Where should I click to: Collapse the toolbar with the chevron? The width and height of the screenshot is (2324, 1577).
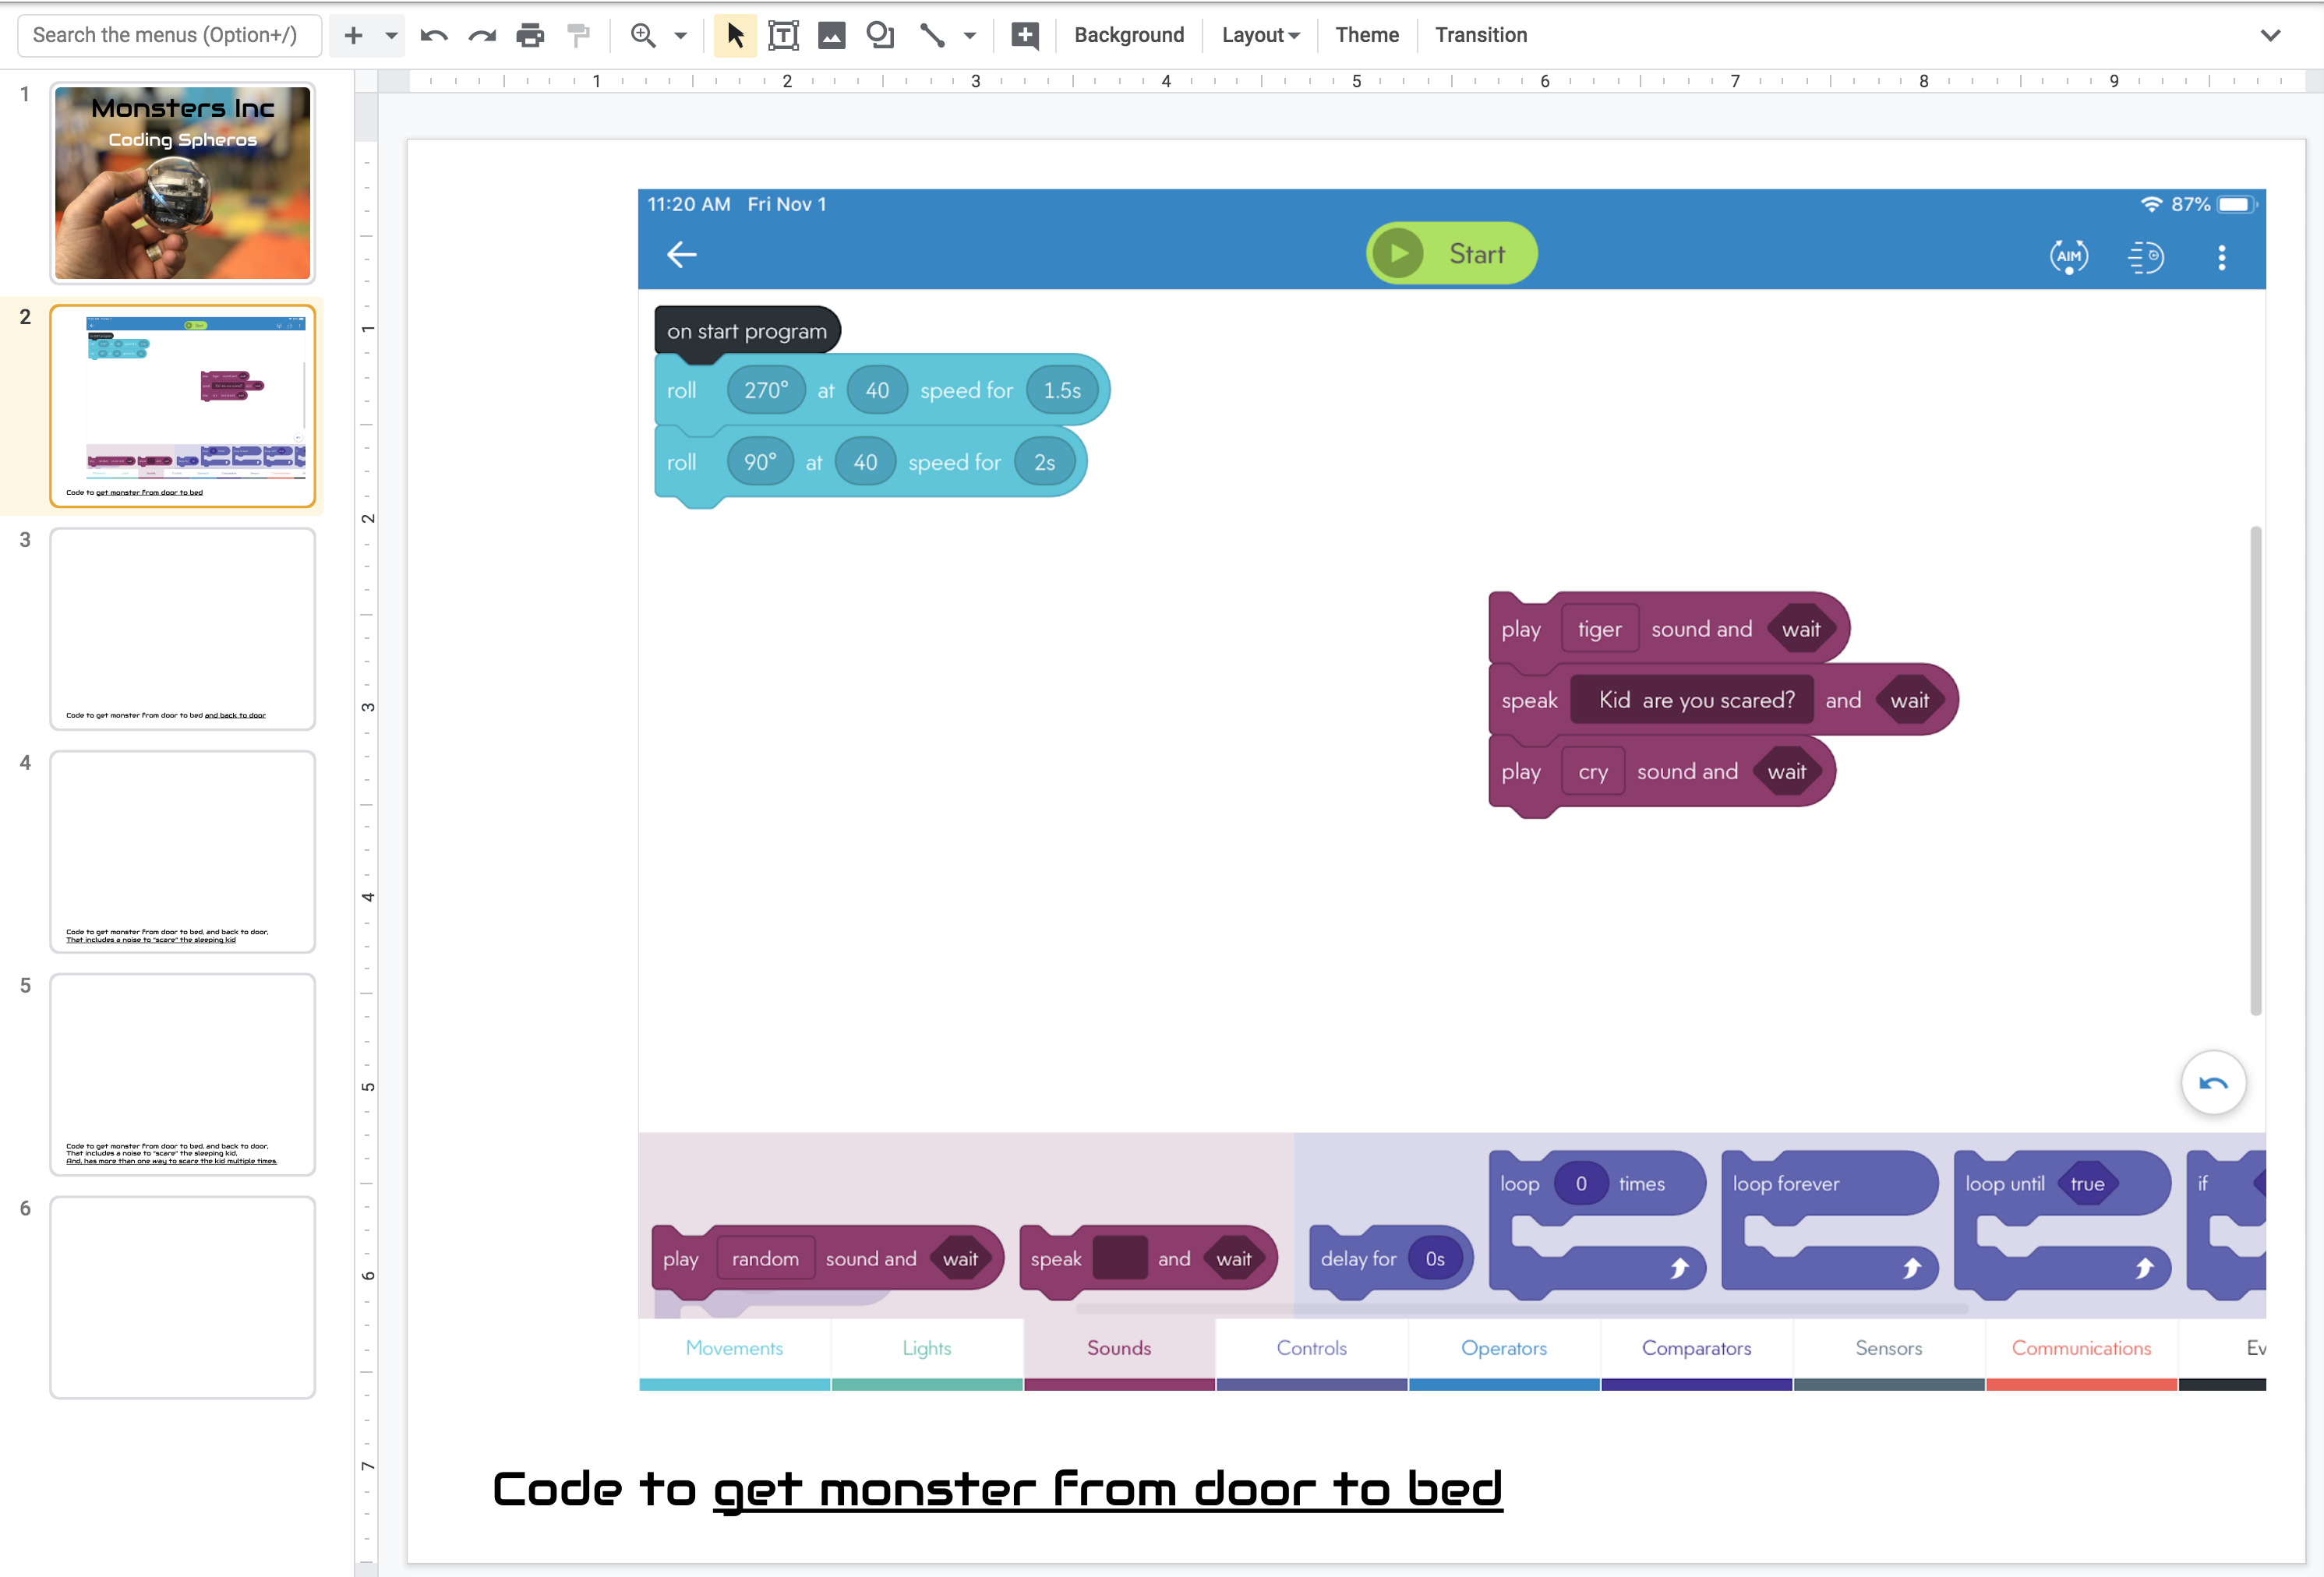pos(2269,36)
